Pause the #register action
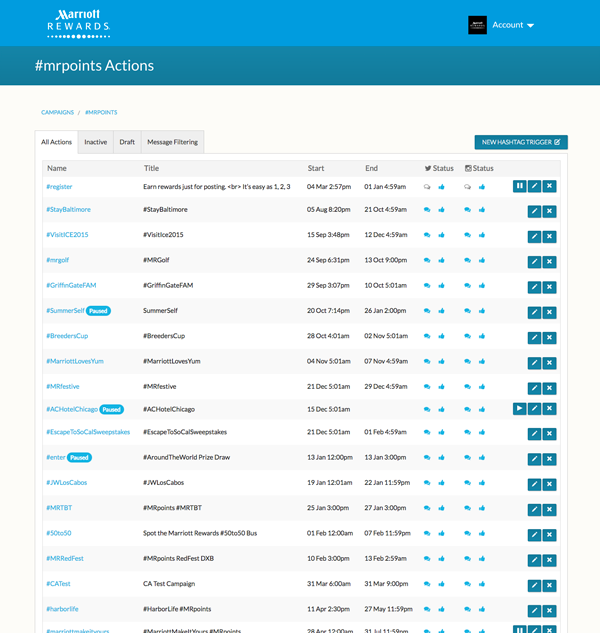This screenshot has height=633, width=600. point(519,186)
